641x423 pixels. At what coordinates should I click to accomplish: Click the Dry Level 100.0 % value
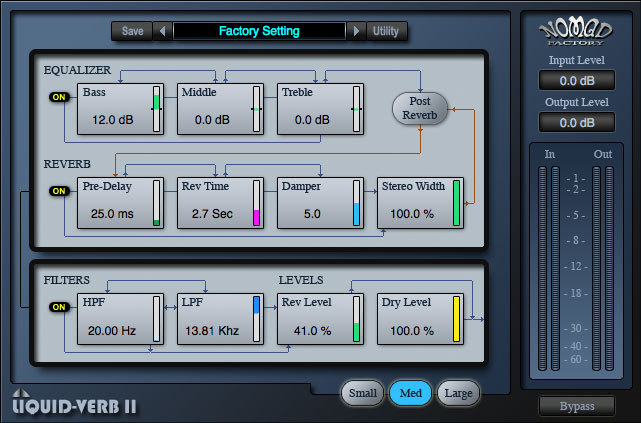coord(412,331)
